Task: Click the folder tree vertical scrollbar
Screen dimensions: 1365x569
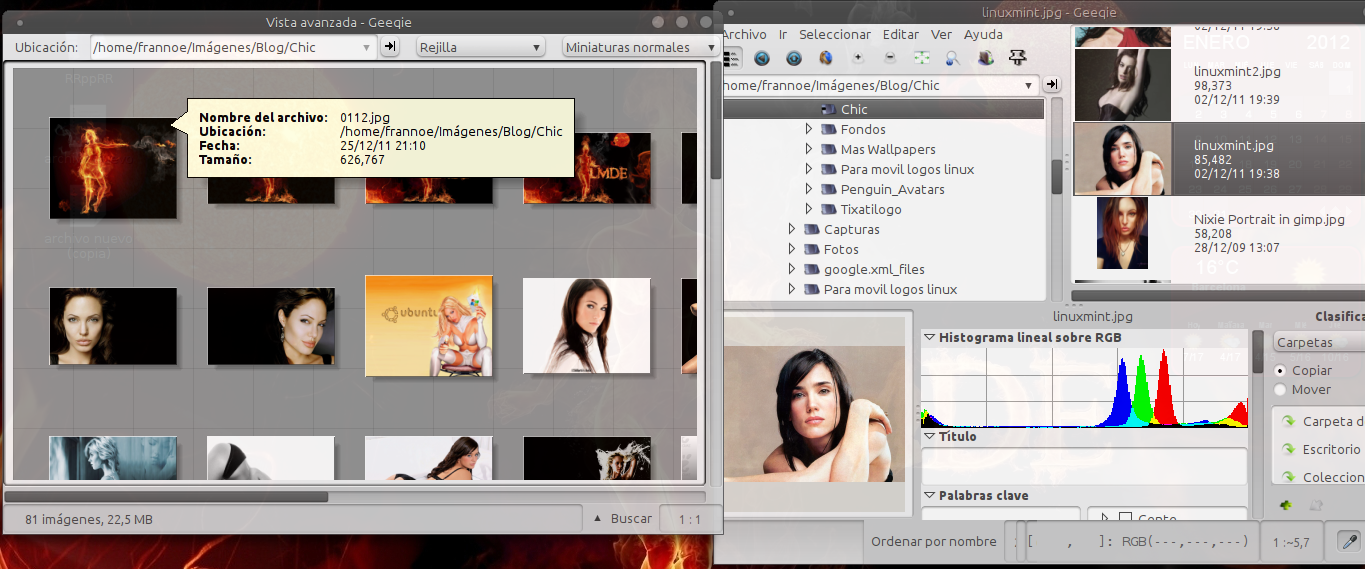Action: (x=1056, y=175)
